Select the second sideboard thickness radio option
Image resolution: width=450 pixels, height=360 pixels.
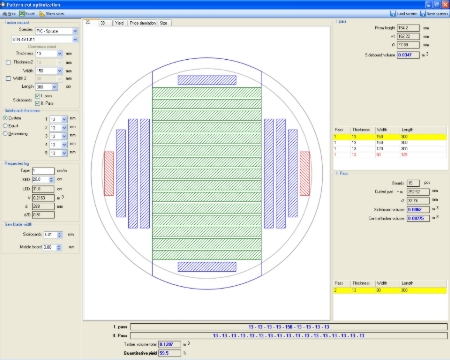(5, 126)
